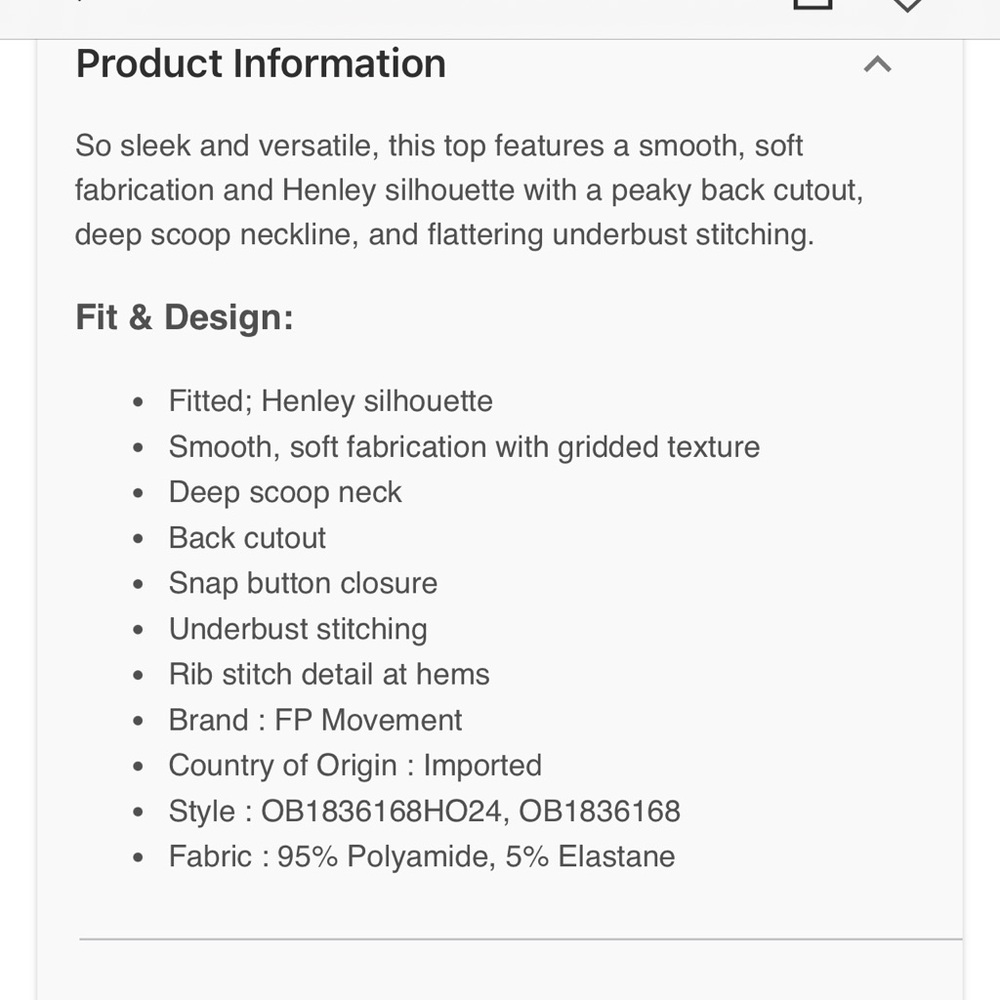Viewport: 1000px width, 1000px height.
Task: Click the 'Deep scoop neck' bullet
Action: coord(285,492)
